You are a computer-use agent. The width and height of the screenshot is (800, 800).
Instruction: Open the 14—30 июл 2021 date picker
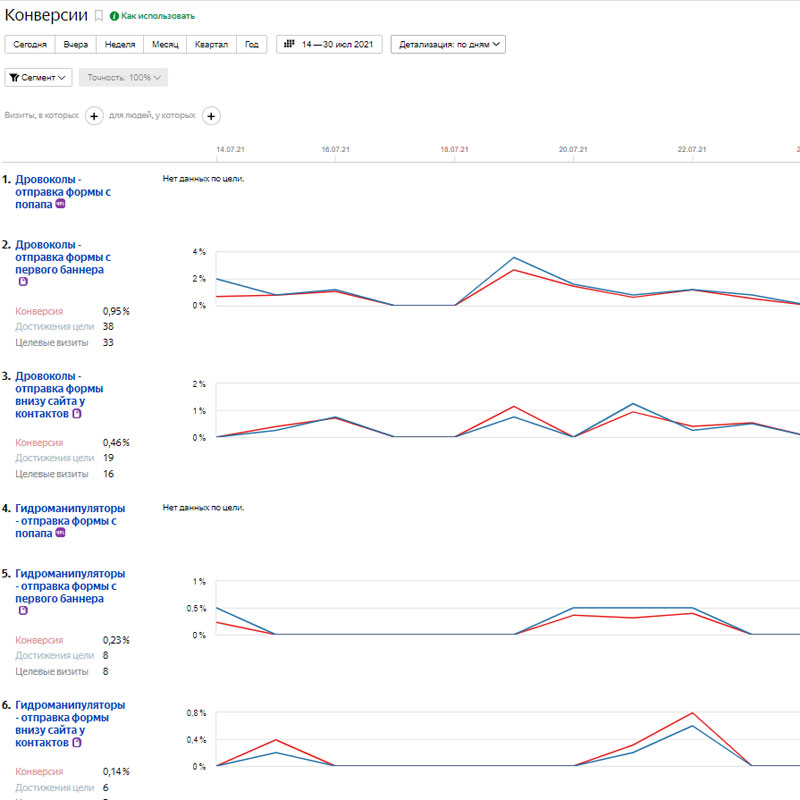click(329, 44)
